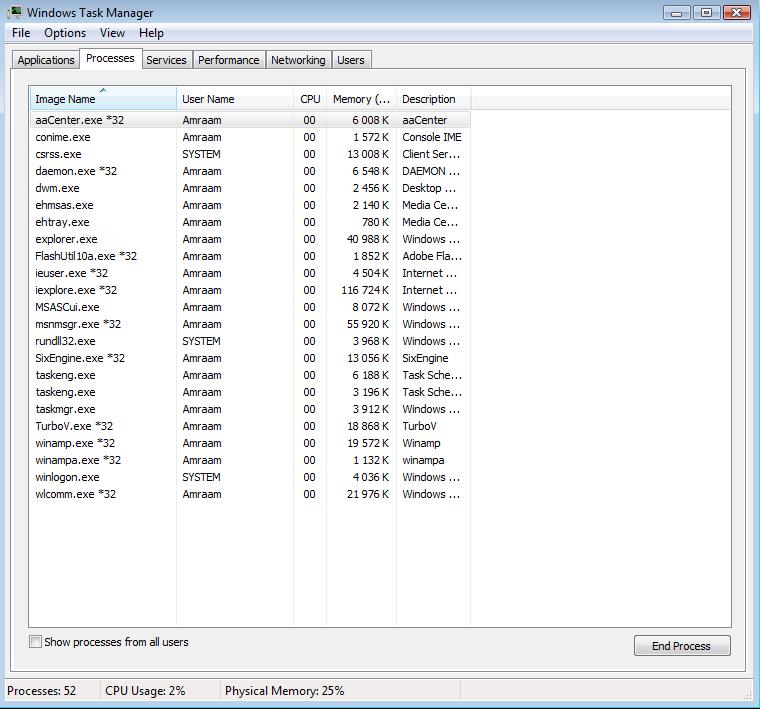Select the daemon.exe *32 process

coord(250,171)
